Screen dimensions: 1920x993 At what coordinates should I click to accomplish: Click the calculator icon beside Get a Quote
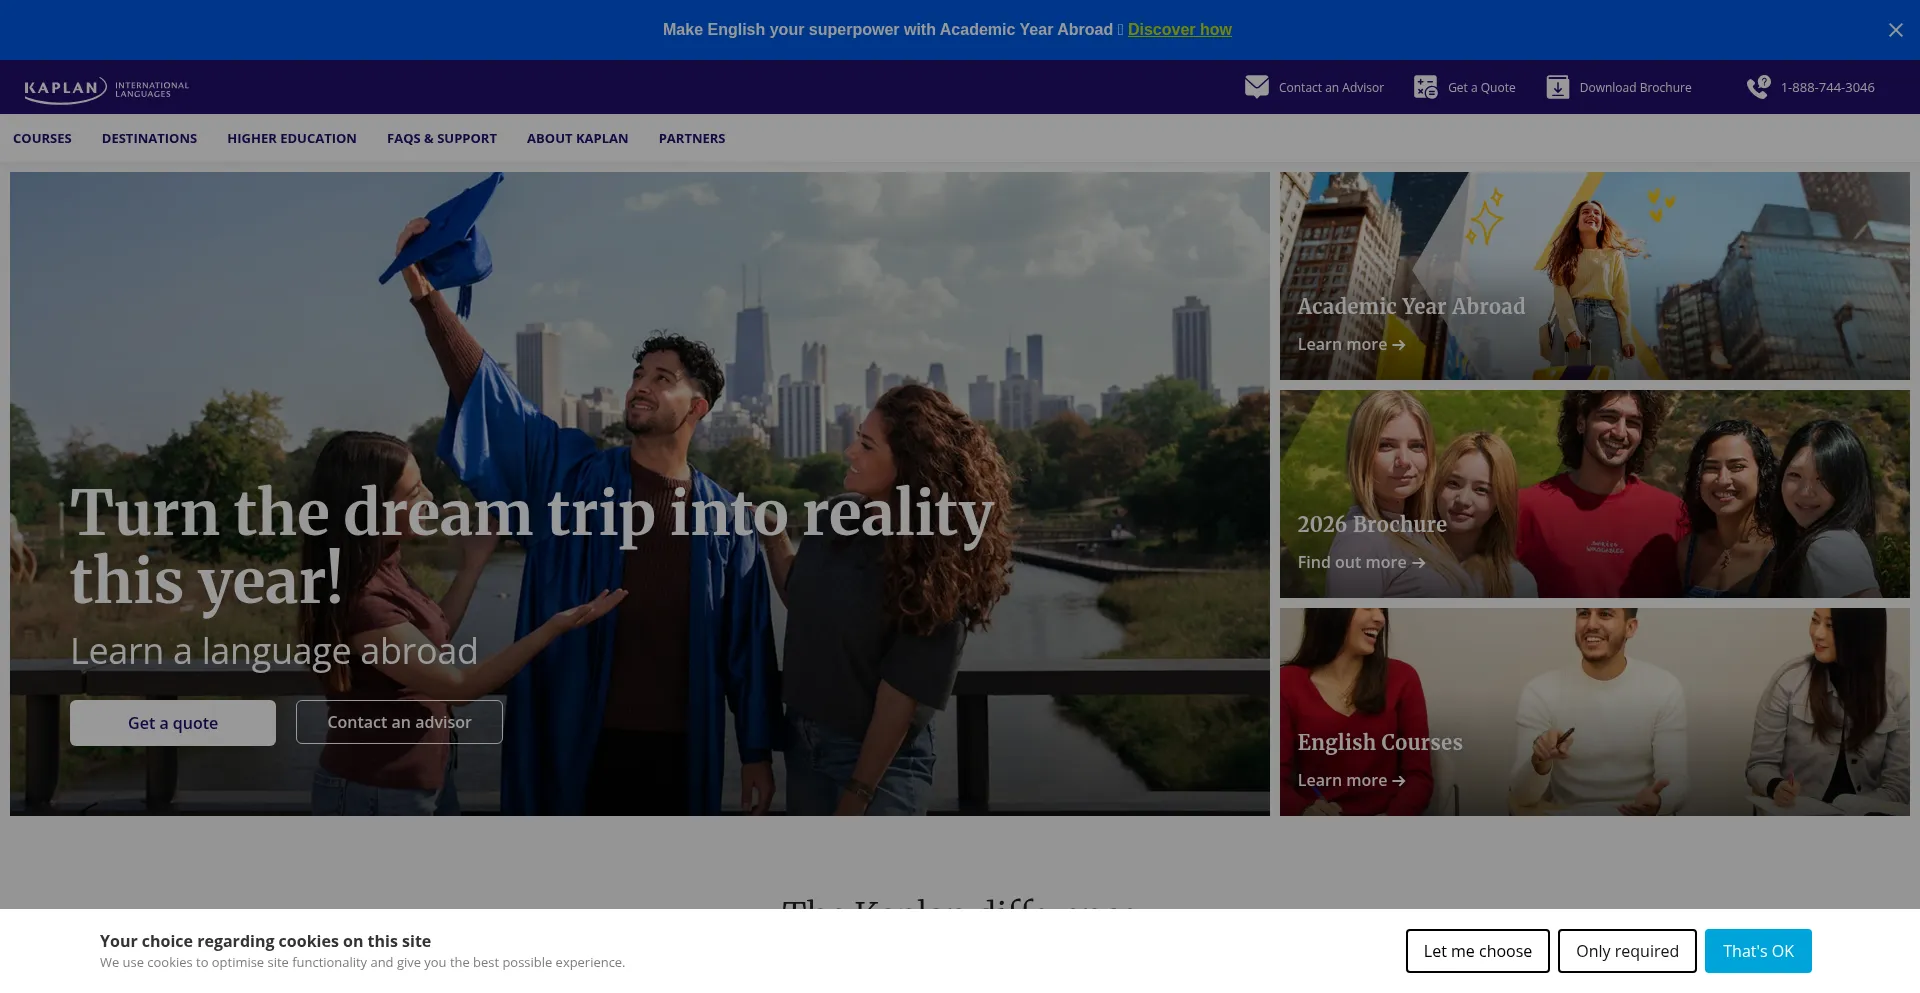point(1425,87)
